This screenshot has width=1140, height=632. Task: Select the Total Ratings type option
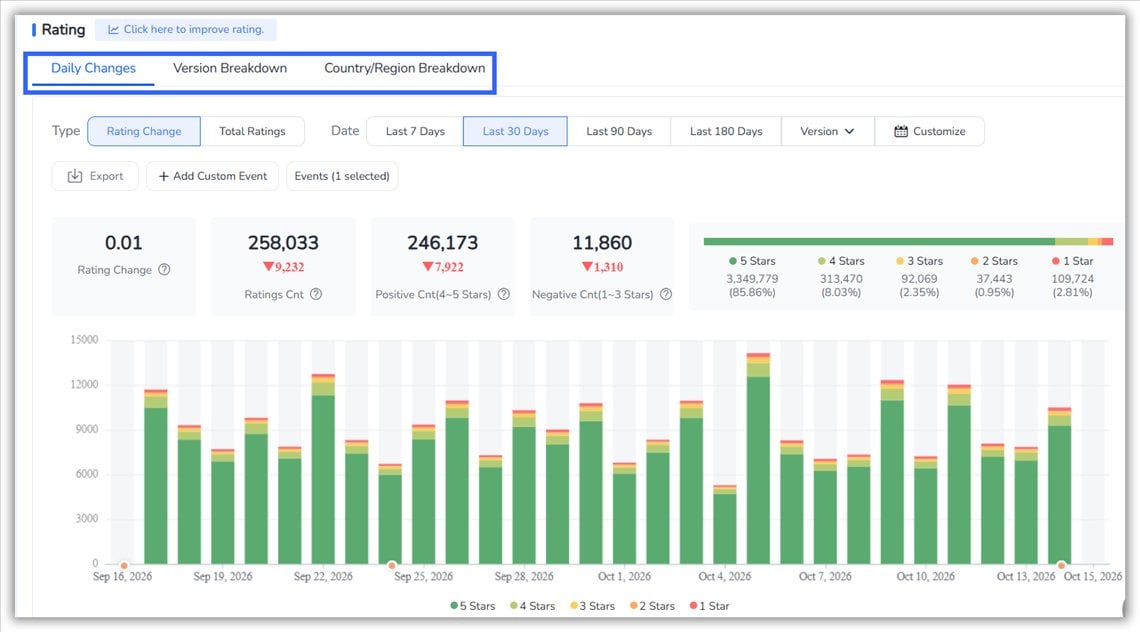[x=252, y=132]
